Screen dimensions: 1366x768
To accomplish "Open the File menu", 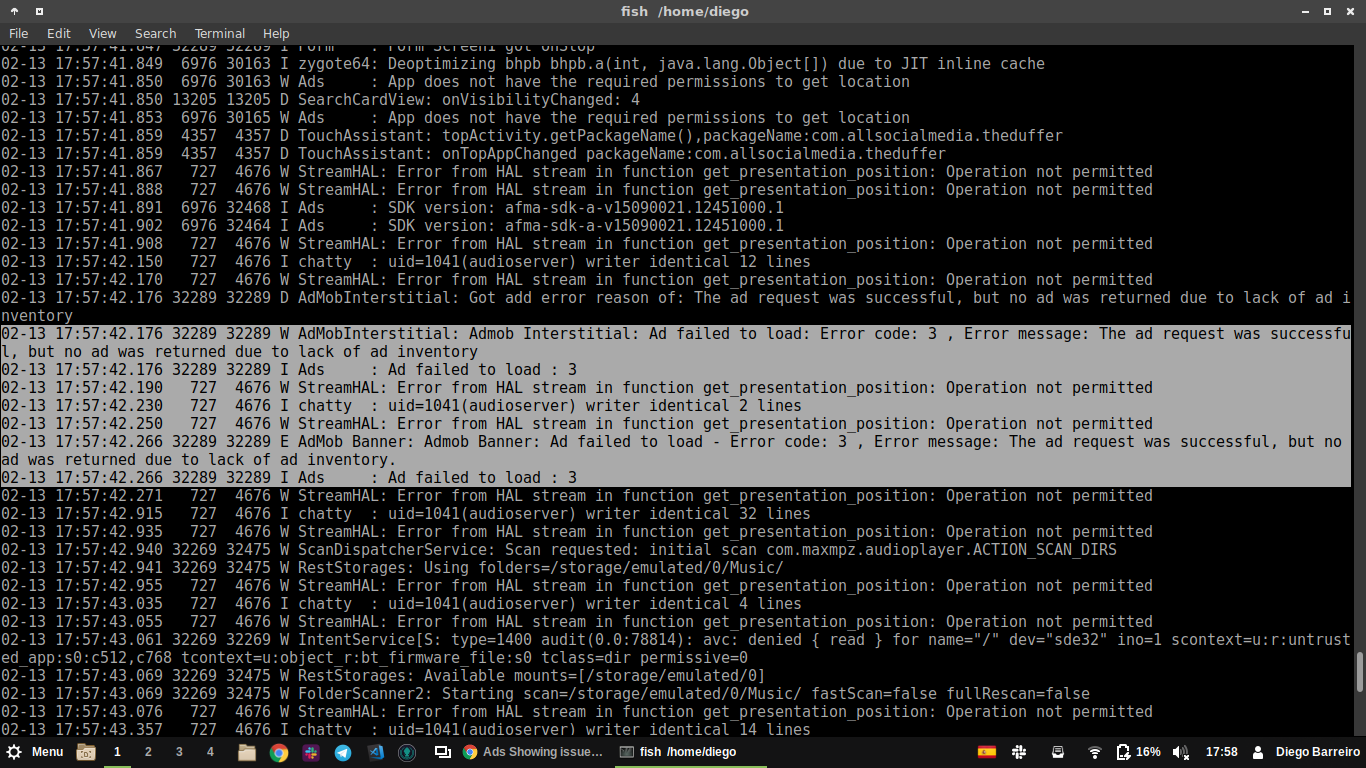I will (18, 33).
